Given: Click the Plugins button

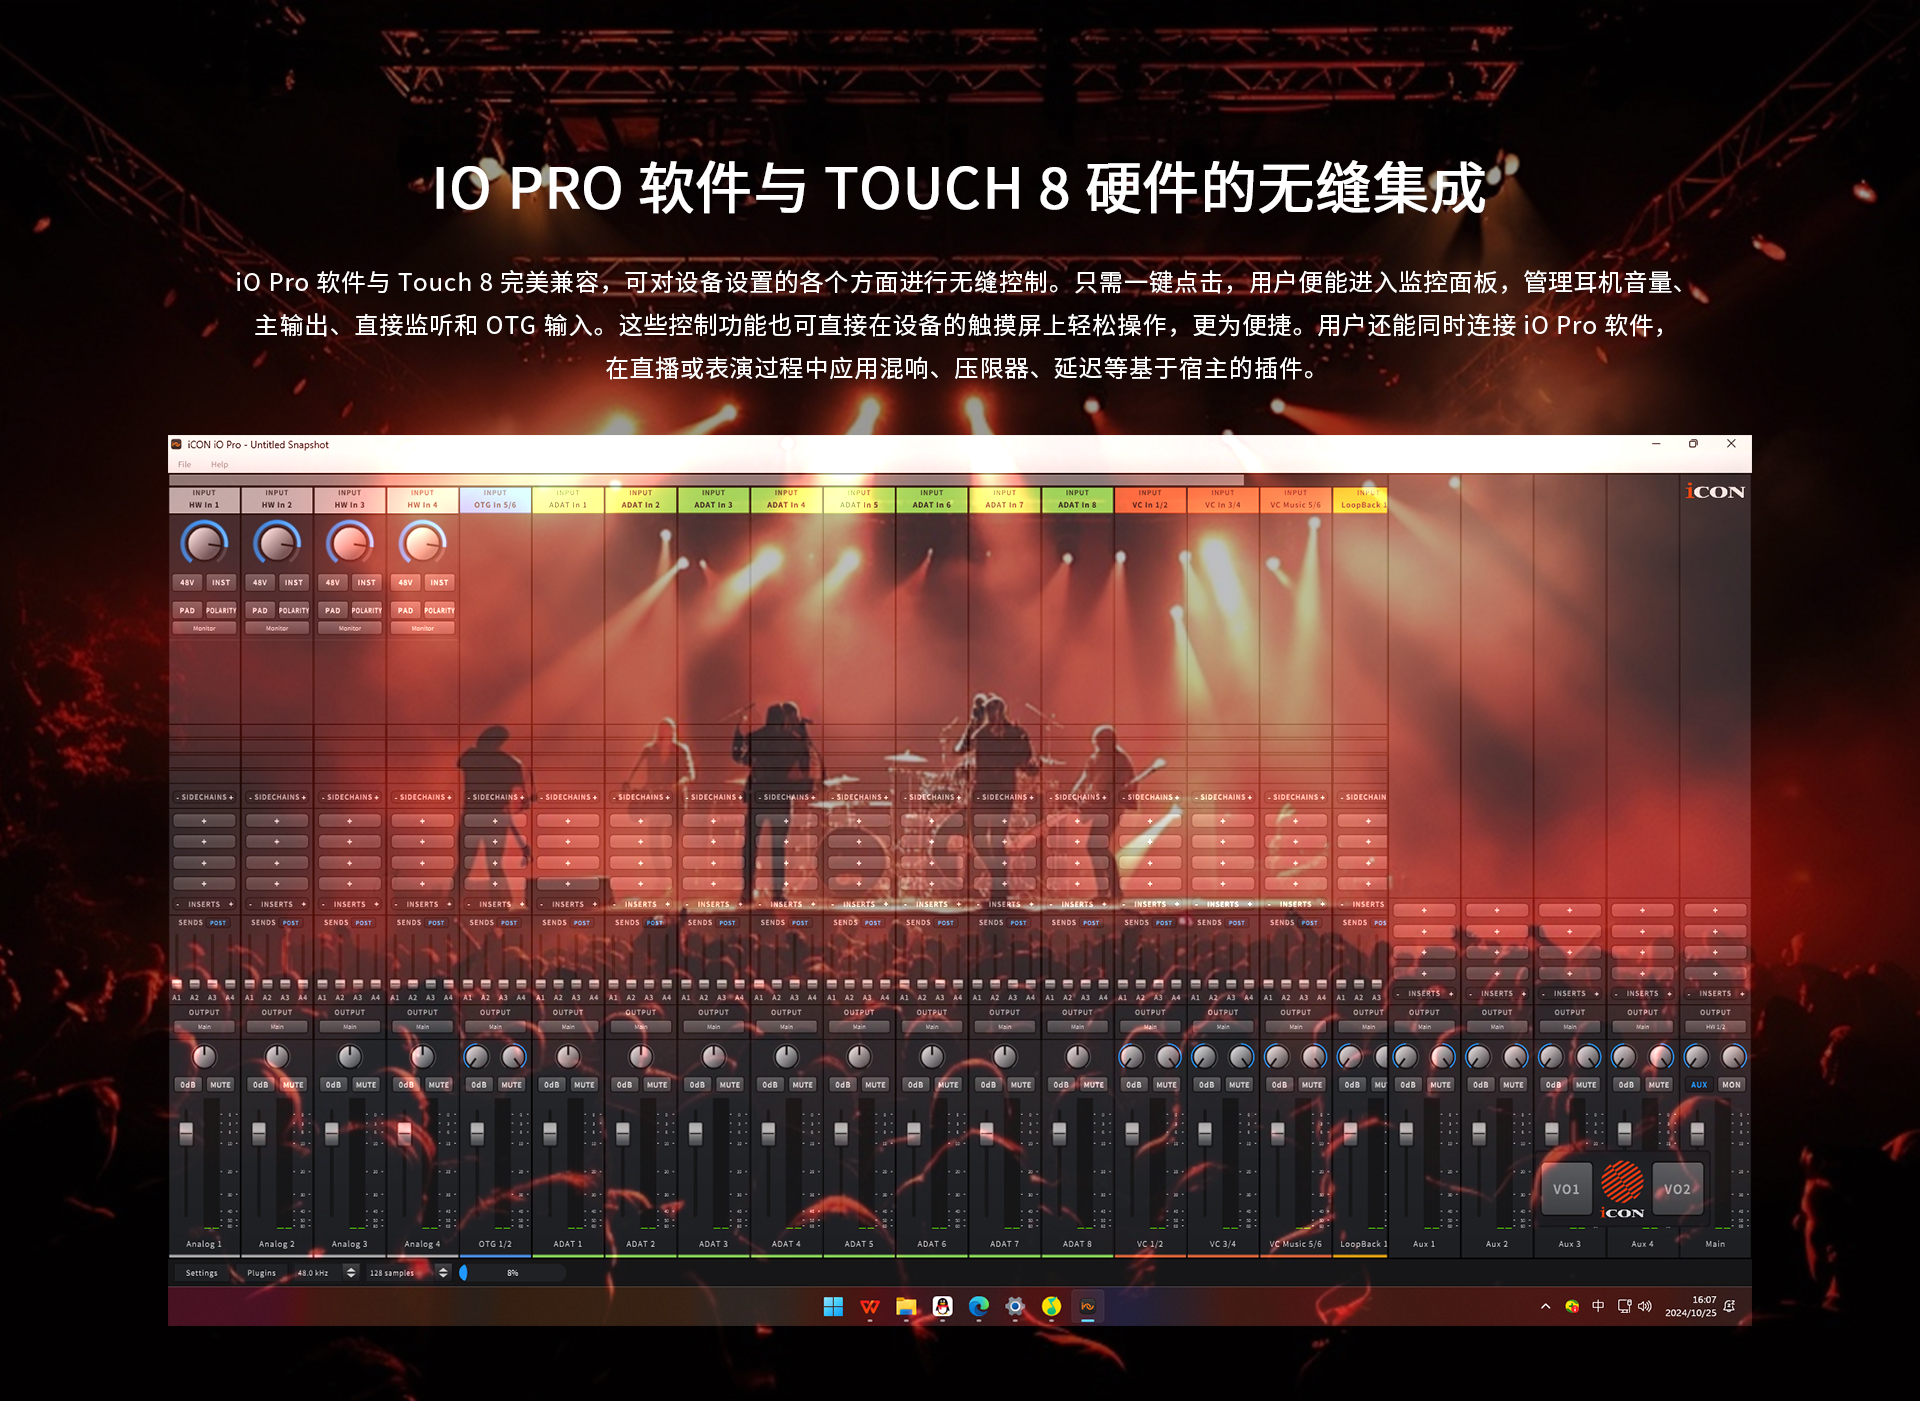Looking at the screenshot, I should click(261, 1273).
